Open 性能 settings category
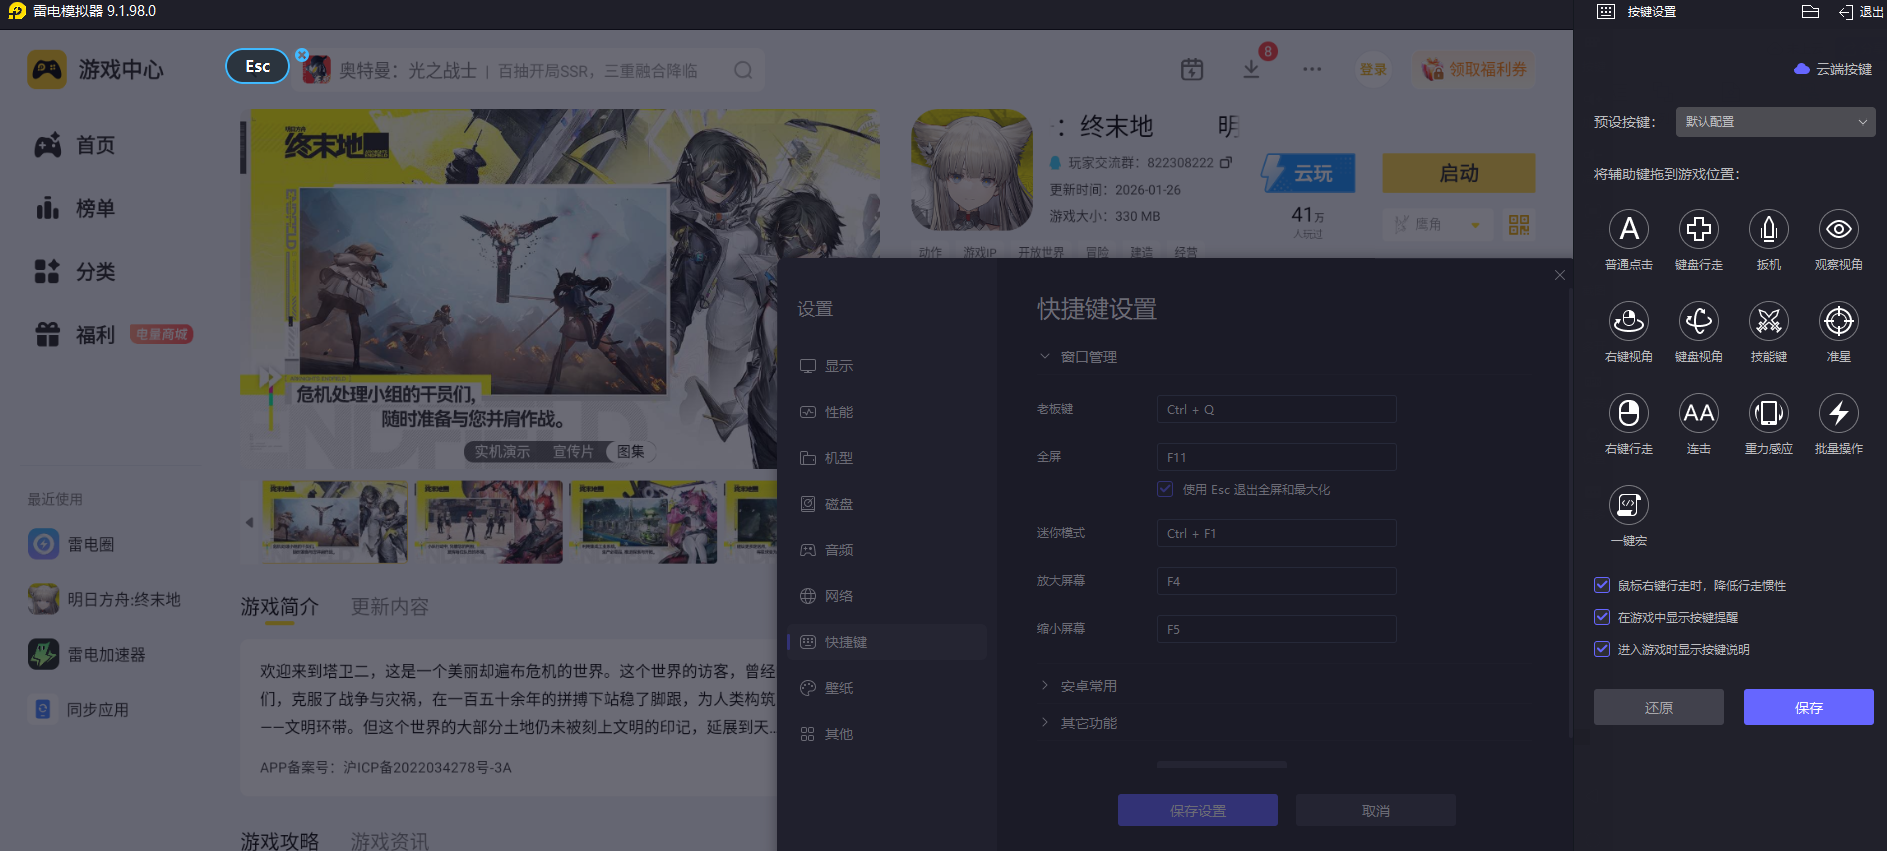The width and height of the screenshot is (1887, 851). tap(887, 412)
